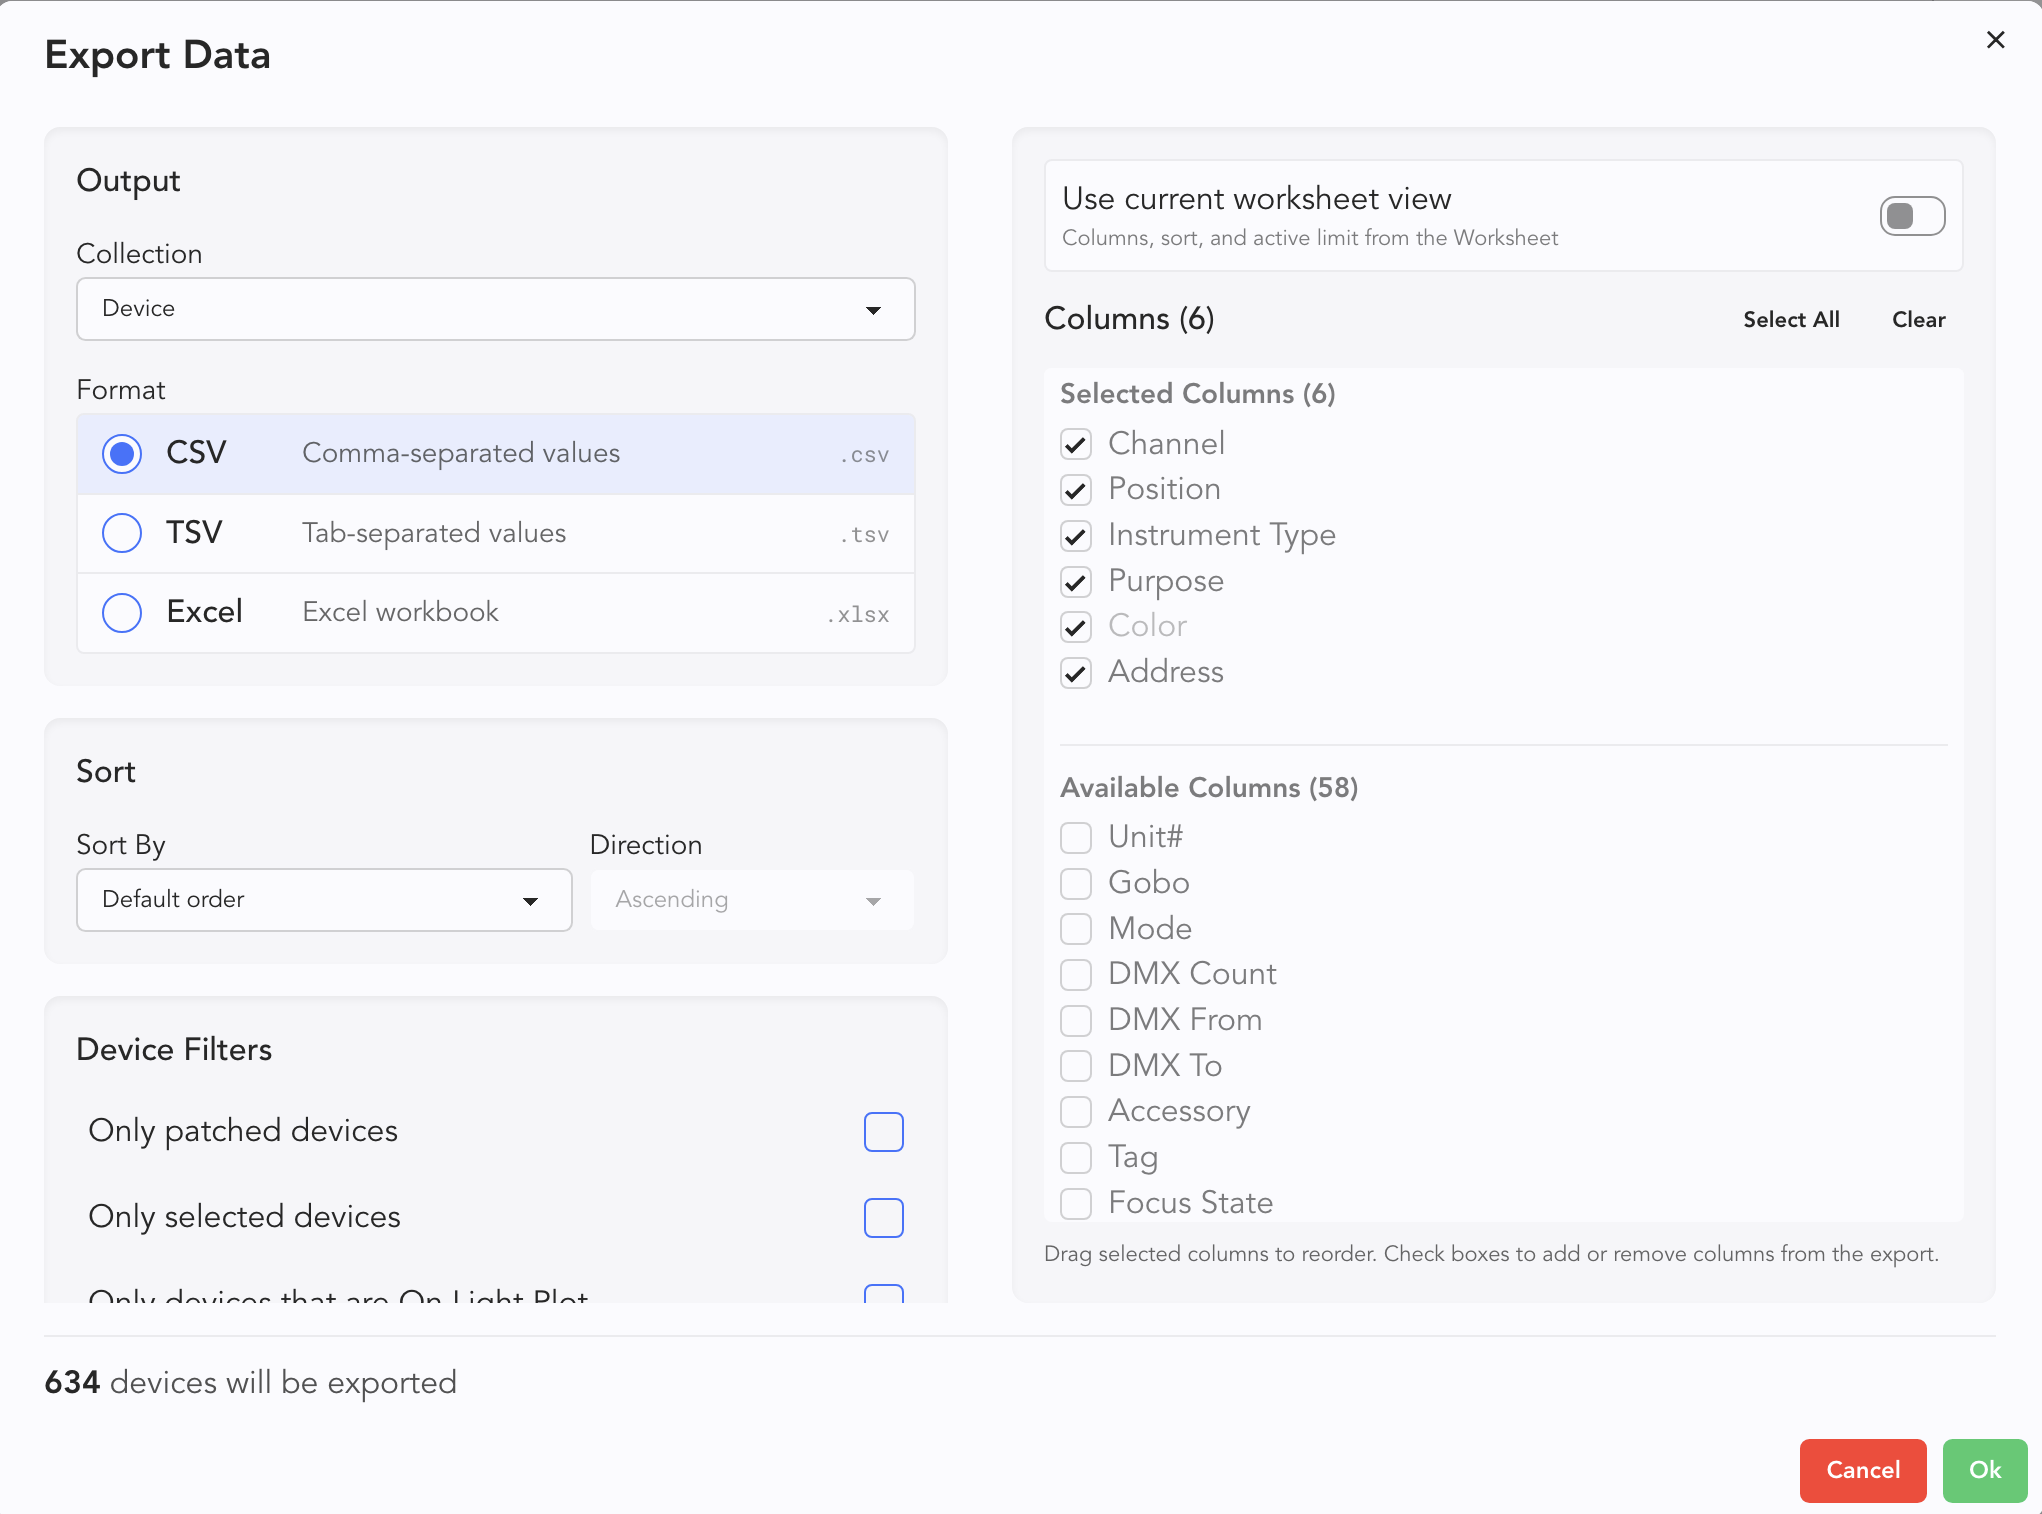
Task: Check the Focus State column
Action: coord(1076,1203)
